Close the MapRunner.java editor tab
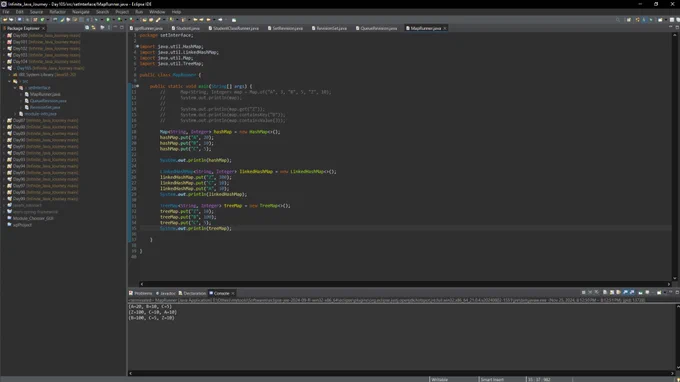The image size is (680, 382). 445,28
